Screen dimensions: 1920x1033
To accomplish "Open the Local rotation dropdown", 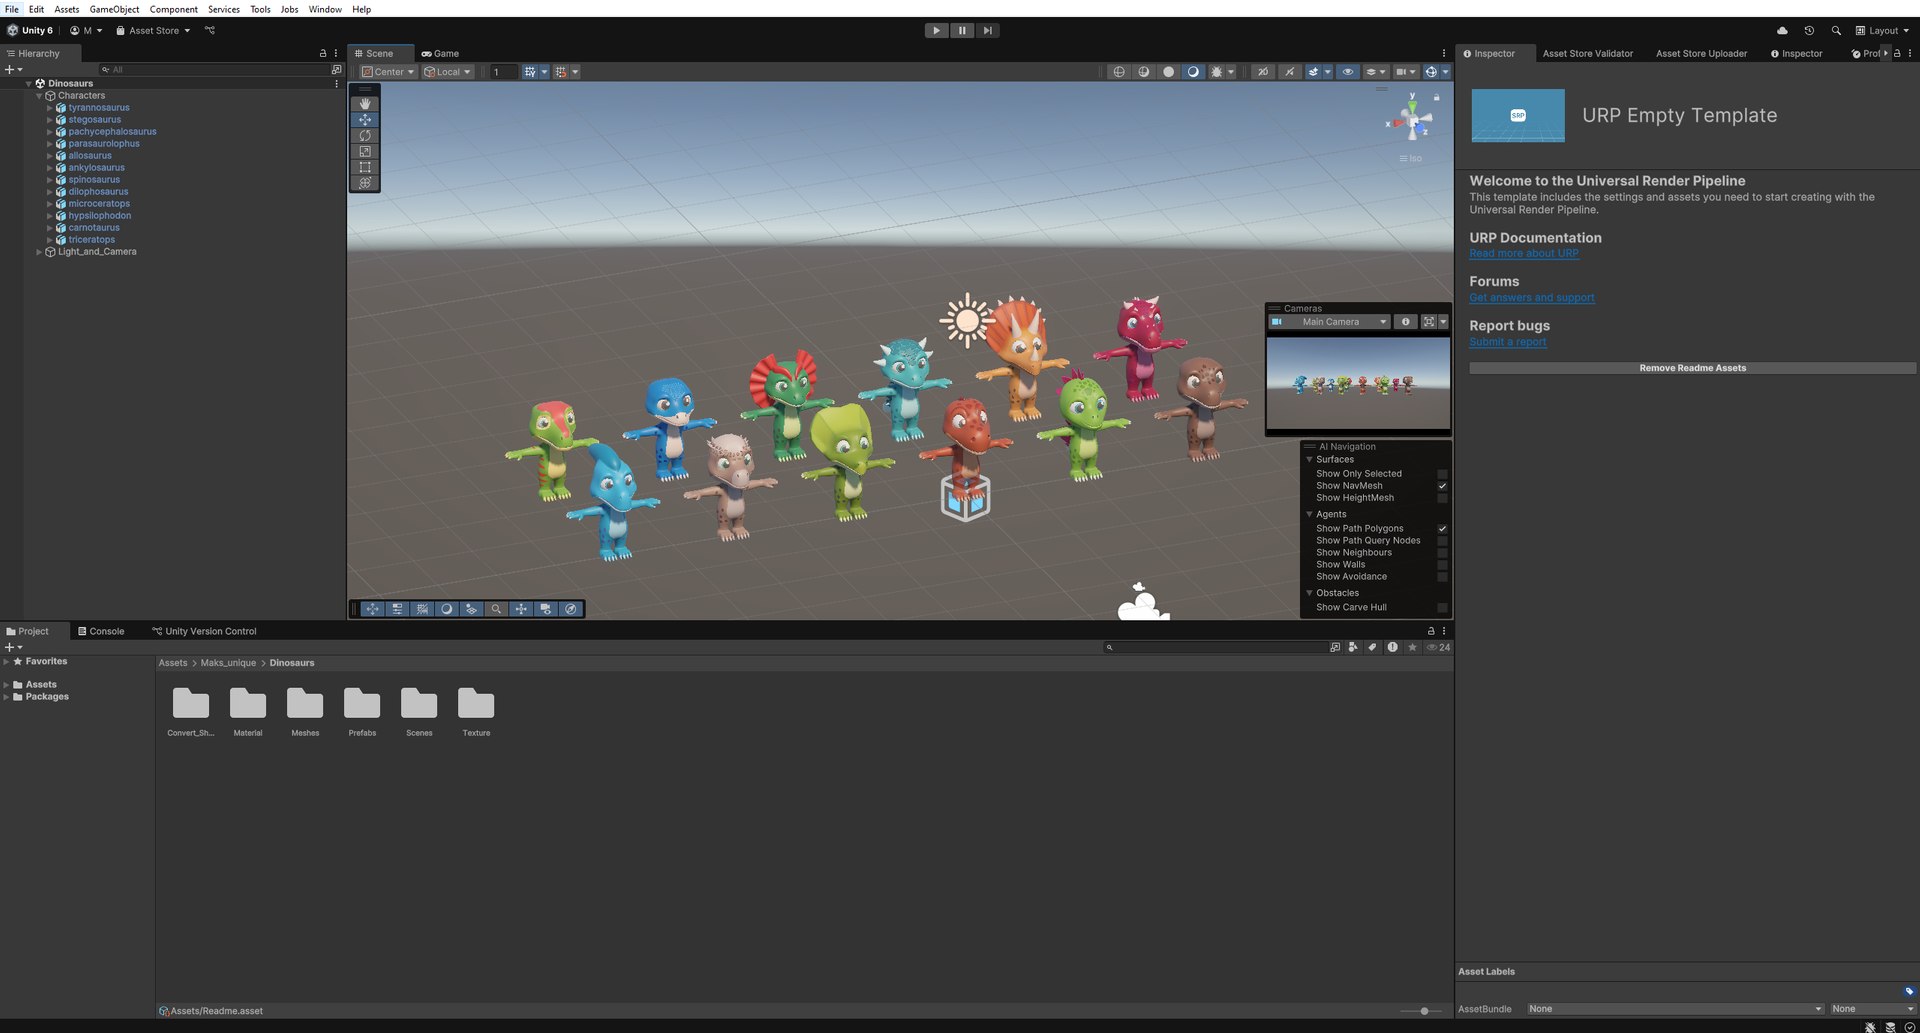I will tap(447, 72).
